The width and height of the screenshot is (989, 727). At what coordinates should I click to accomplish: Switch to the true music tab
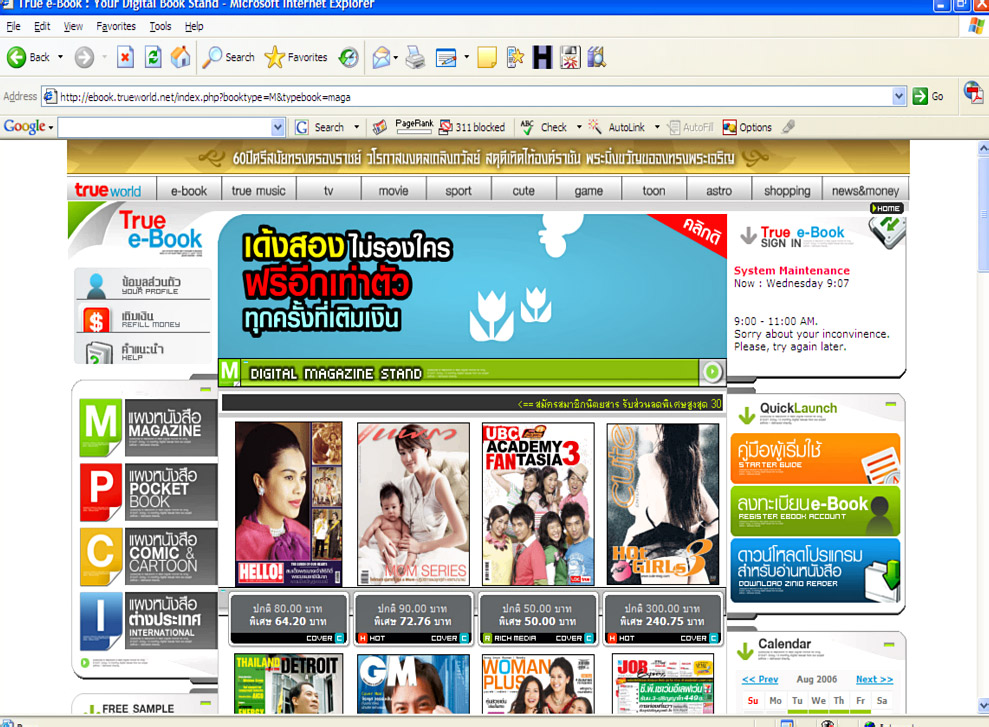coord(259,190)
